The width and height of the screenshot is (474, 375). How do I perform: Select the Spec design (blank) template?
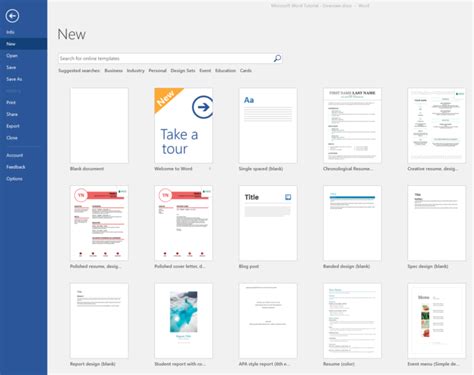pos(436,223)
